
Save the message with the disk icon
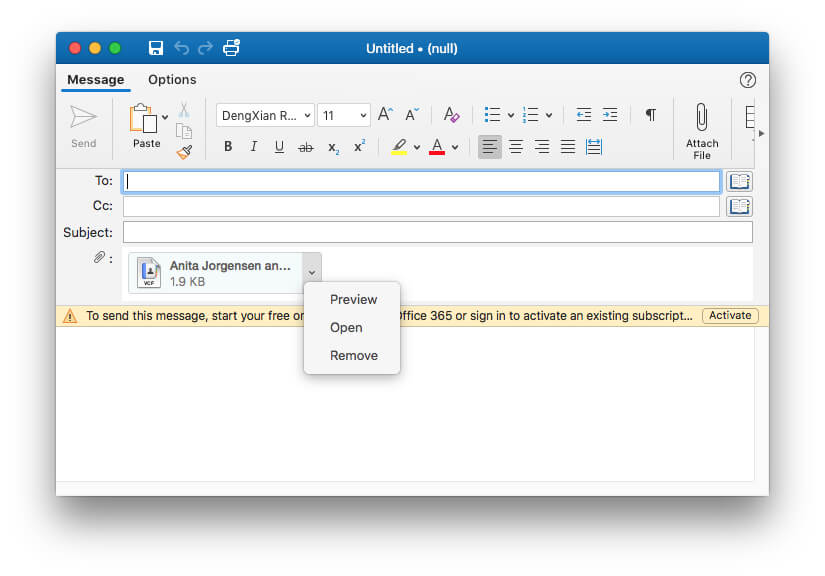155,47
